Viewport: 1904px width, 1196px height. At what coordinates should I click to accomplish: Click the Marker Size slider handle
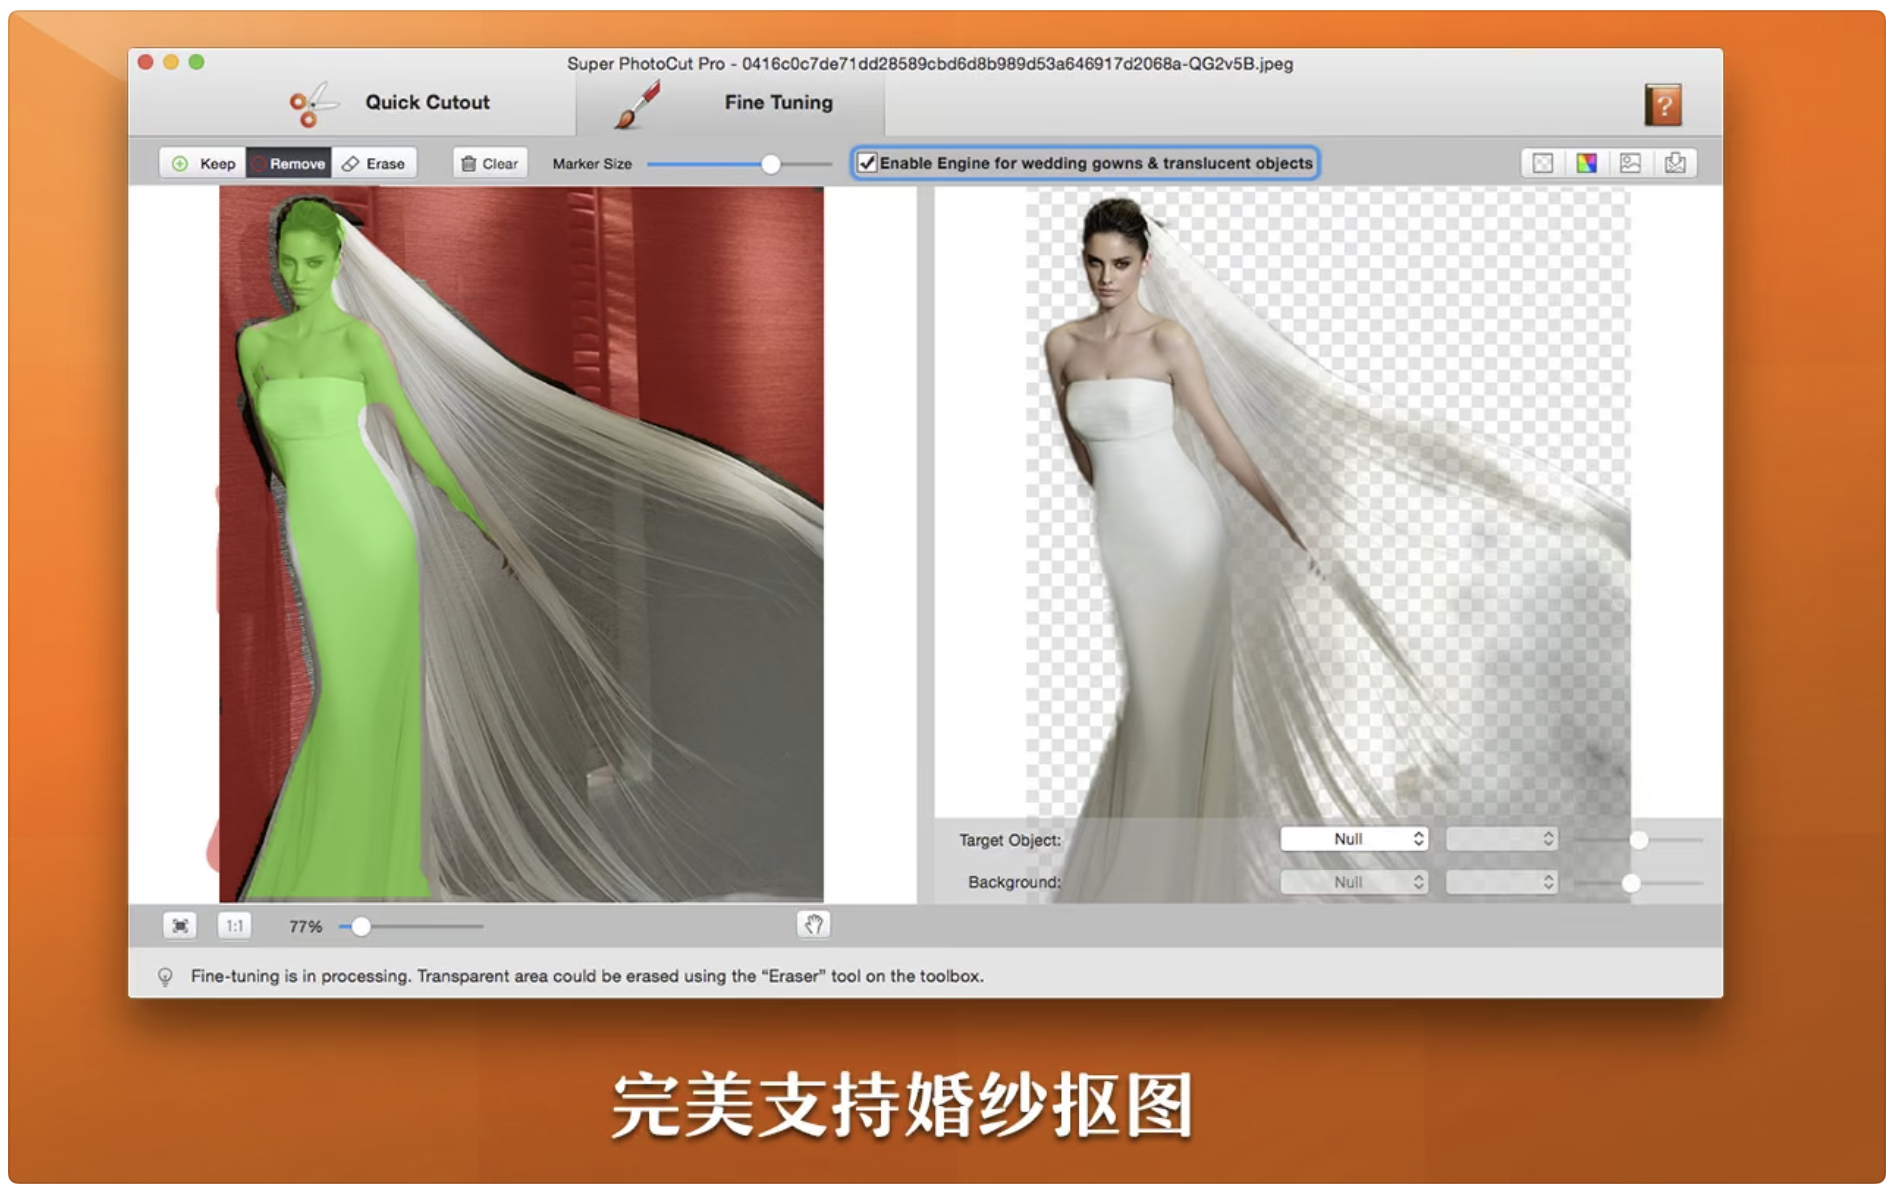pos(770,164)
